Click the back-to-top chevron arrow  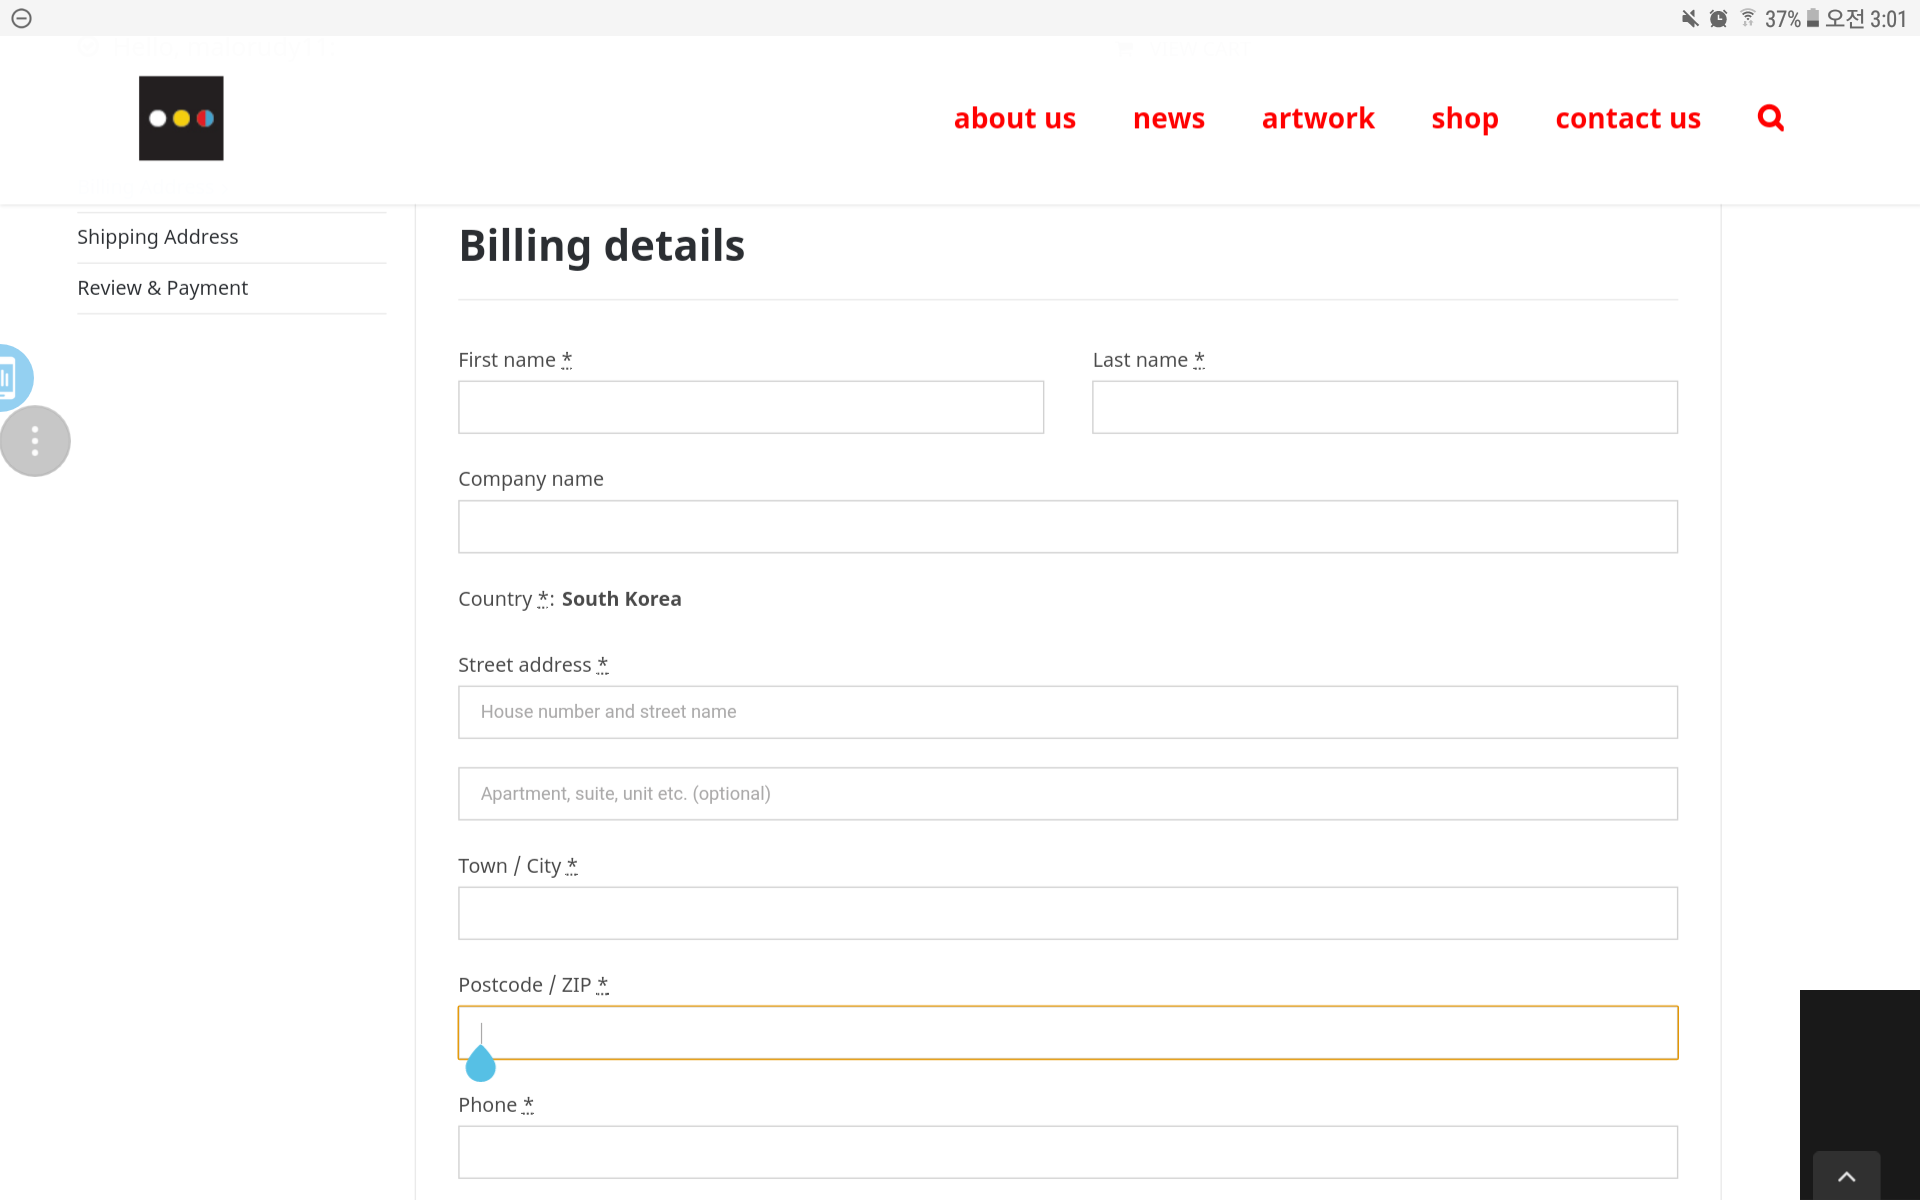click(1846, 1176)
